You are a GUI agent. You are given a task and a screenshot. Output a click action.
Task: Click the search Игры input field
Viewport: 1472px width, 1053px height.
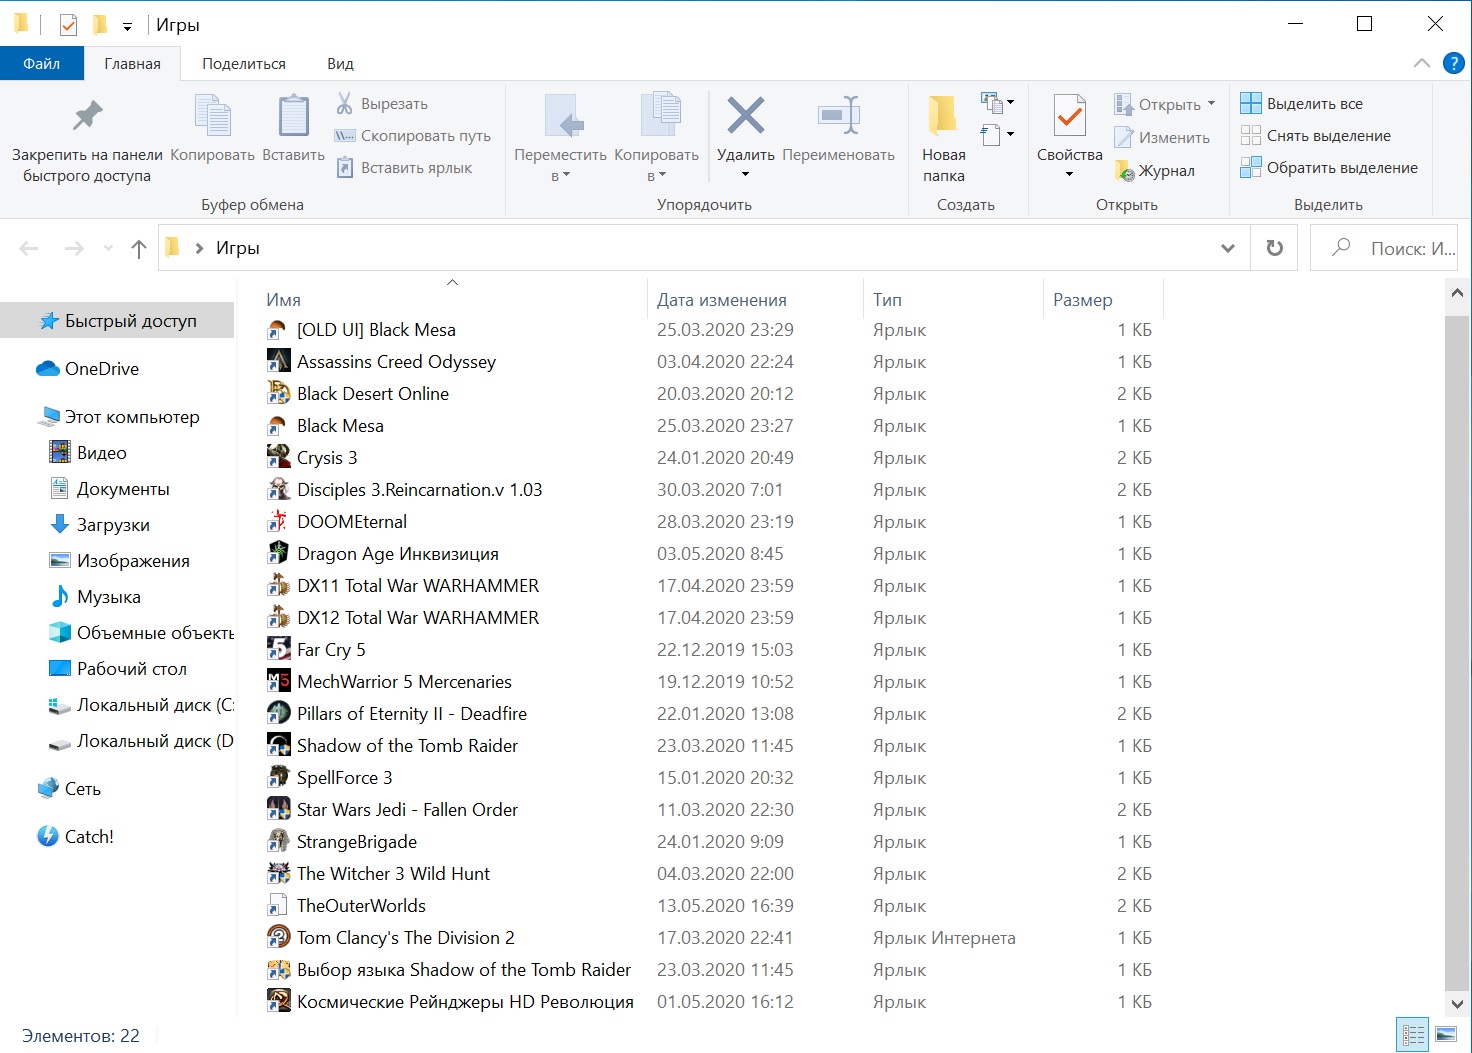(1383, 248)
